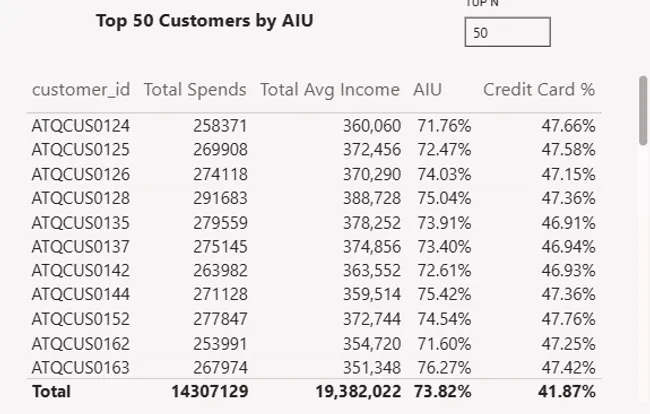Select customer row ATQCUS0124
Screen dimensions: 650x414
[x=314, y=126]
